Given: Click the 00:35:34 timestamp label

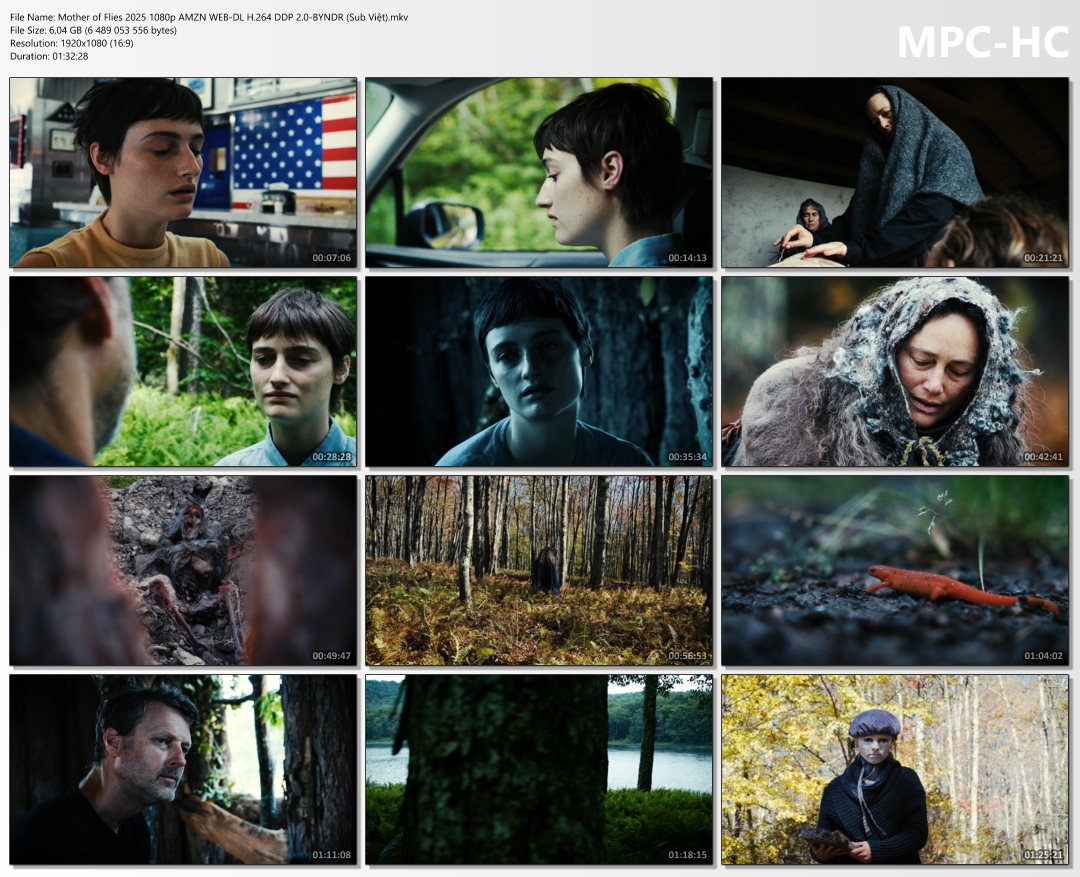Looking at the screenshot, I should tap(687, 457).
